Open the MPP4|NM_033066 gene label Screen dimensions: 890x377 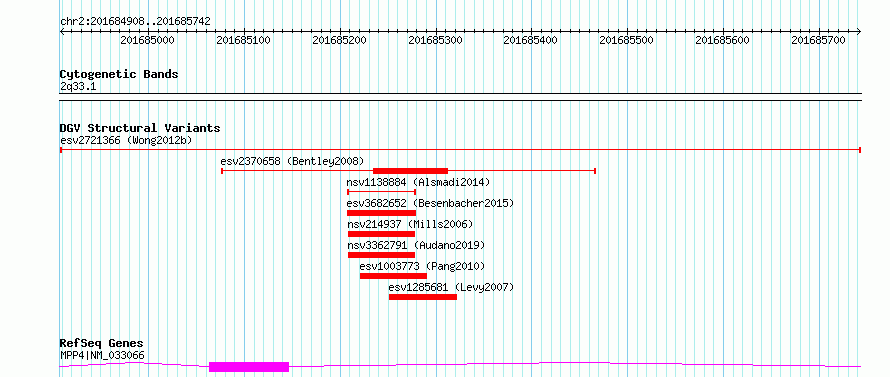point(102,356)
